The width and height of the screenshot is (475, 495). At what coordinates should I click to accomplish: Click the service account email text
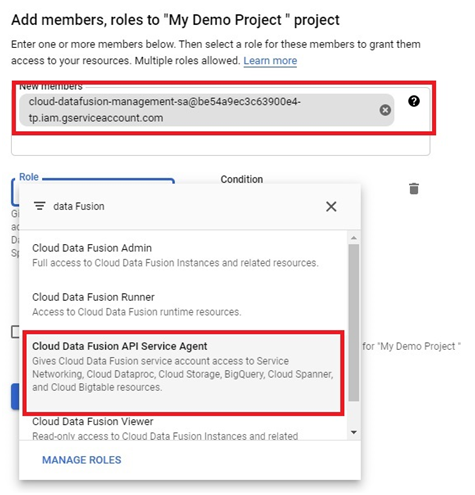[165, 109]
